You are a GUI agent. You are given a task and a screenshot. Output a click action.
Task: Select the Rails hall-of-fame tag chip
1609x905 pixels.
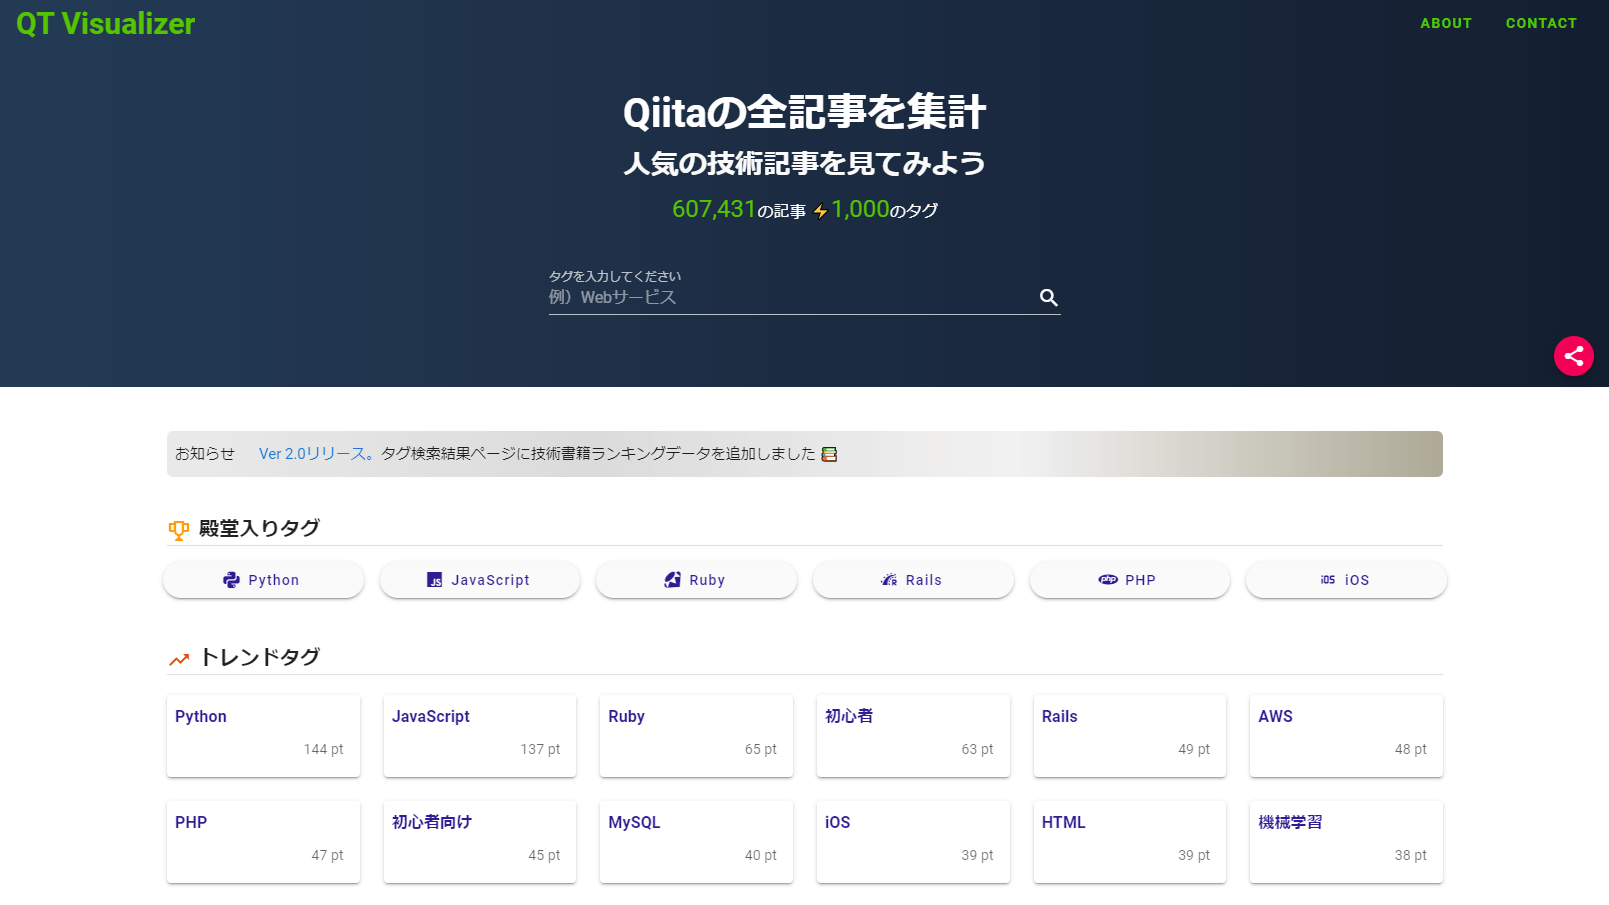point(913,580)
